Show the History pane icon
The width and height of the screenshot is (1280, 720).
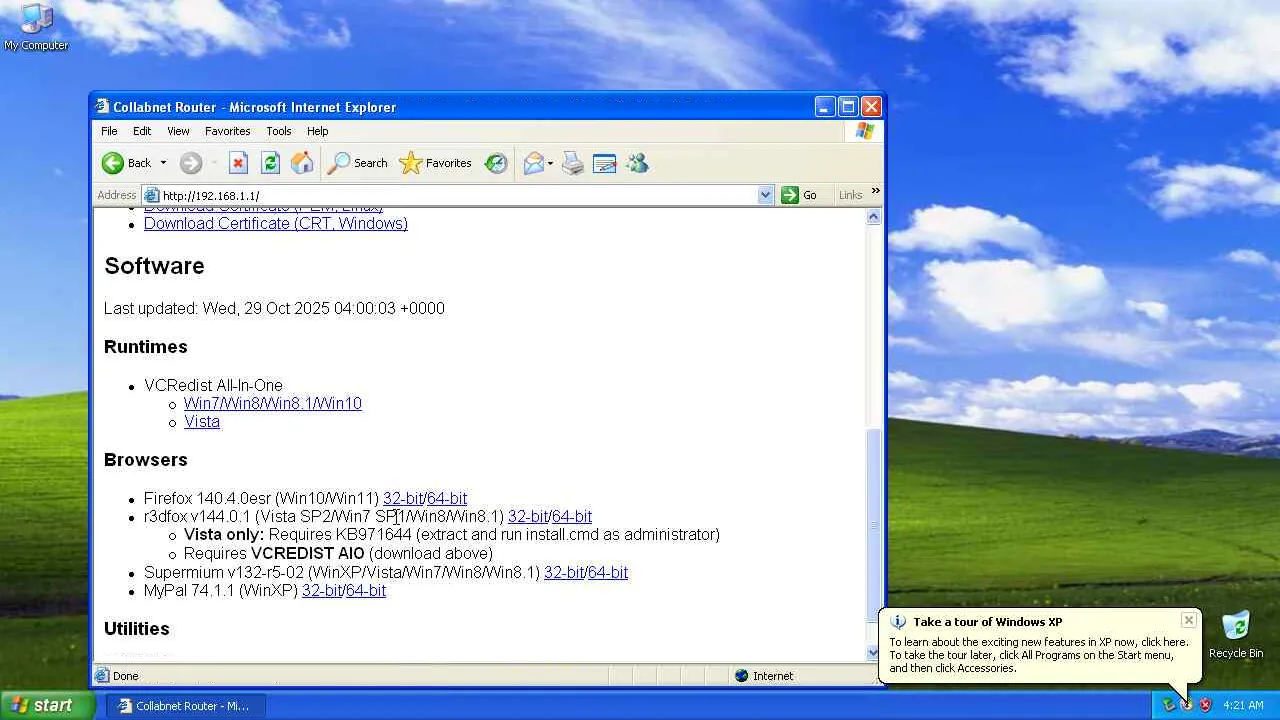tap(496, 163)
